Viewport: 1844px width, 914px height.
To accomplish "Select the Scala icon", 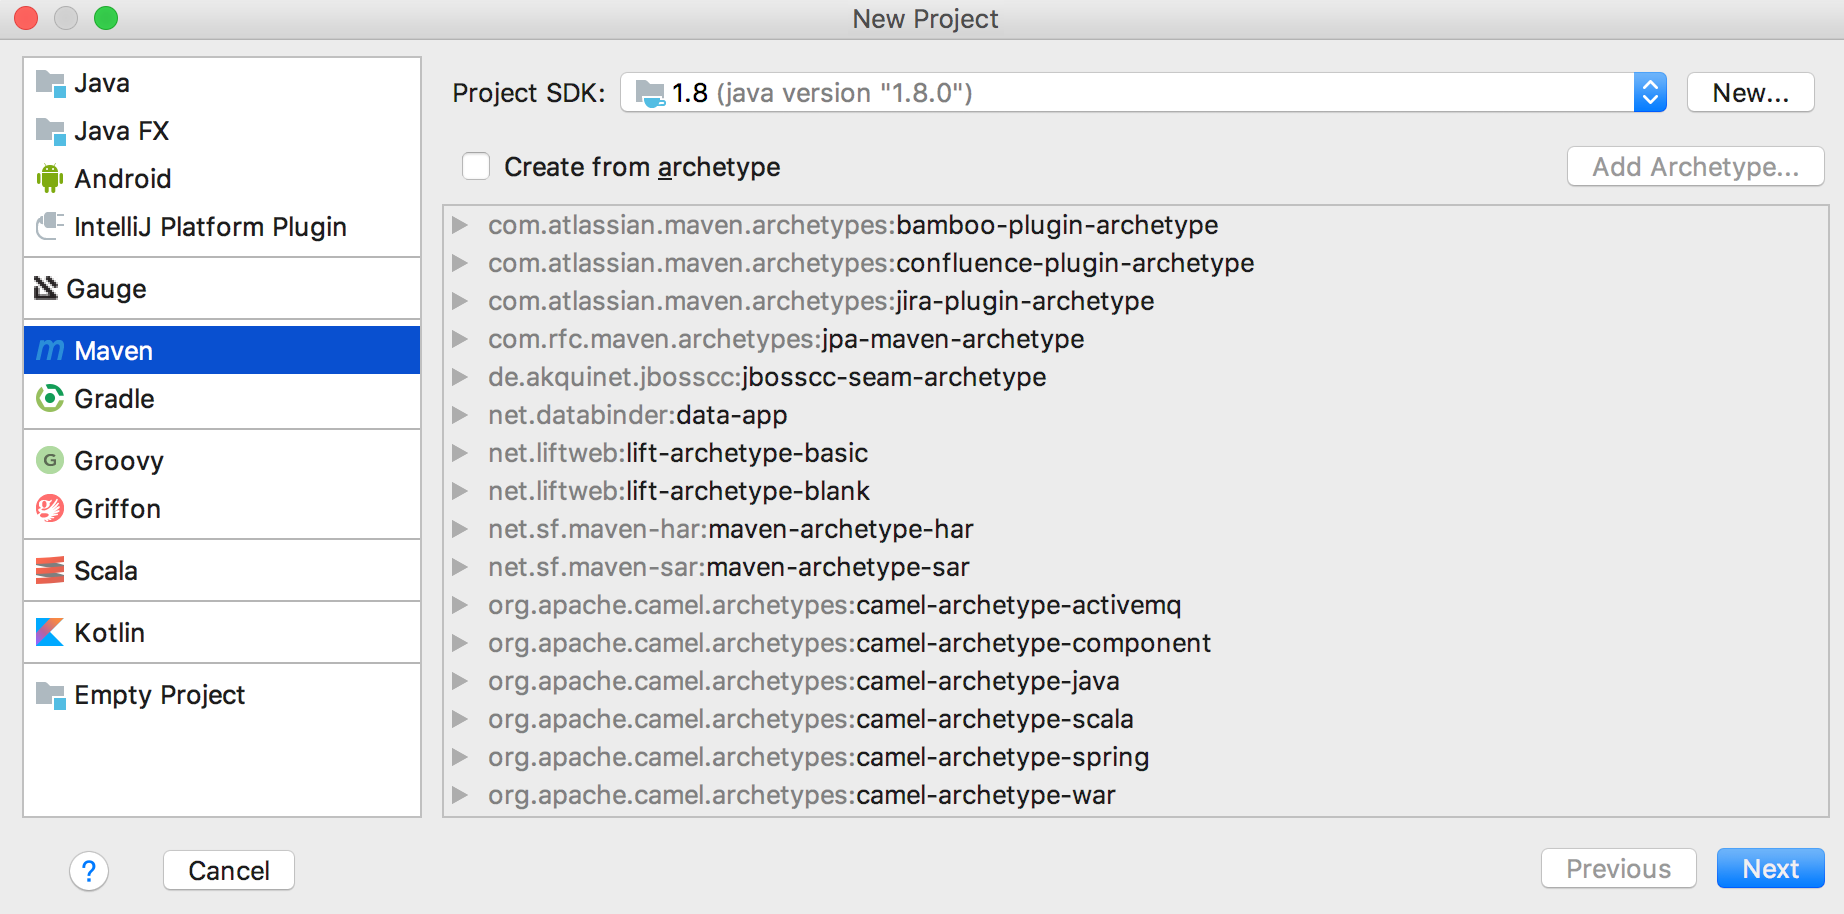I will 49,571.
